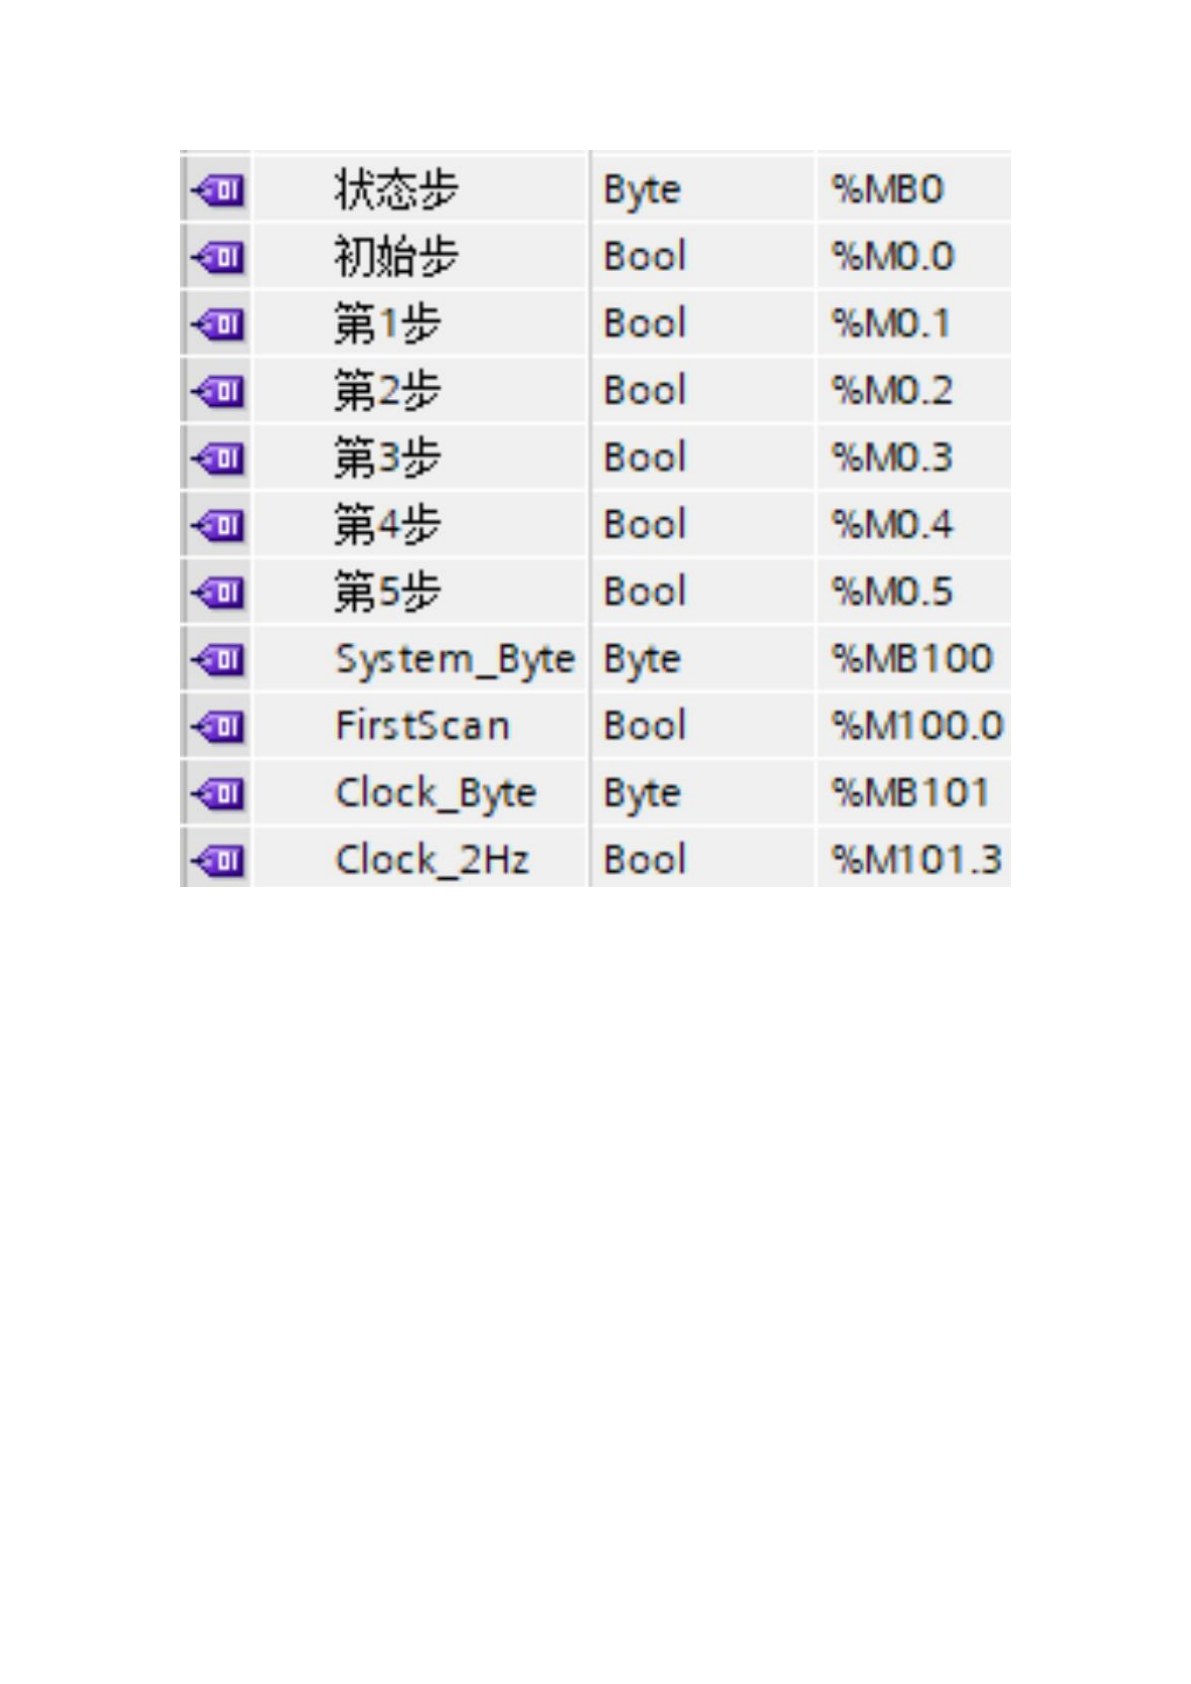The width and height of the screenshot is (1191, 1684).
Task: Click the Byte data type of System_Byte
Action: click(x=642, y=661)
